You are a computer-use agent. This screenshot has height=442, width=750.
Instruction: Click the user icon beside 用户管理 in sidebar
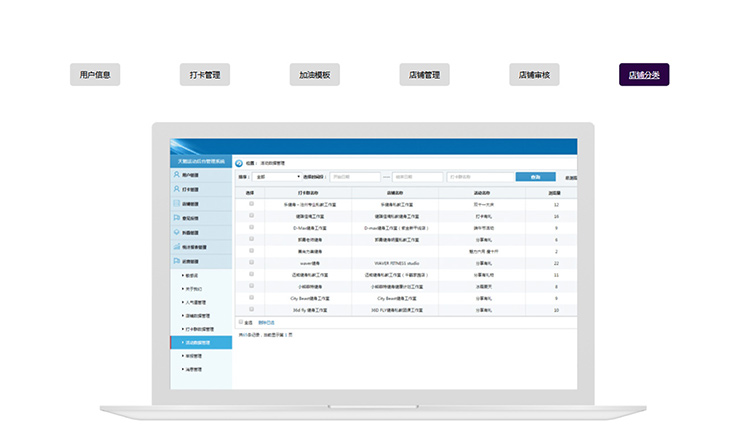tap(176, 175)
